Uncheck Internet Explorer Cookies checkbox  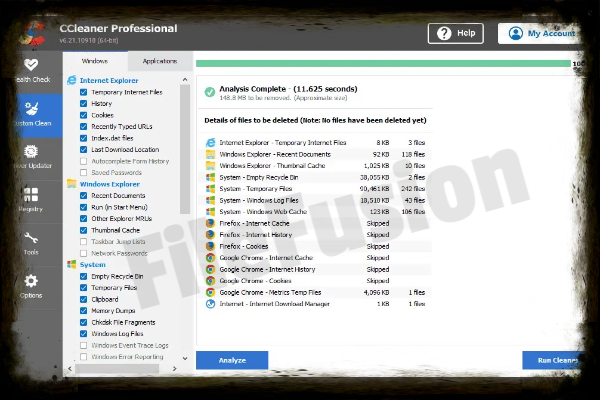(83, 115)
